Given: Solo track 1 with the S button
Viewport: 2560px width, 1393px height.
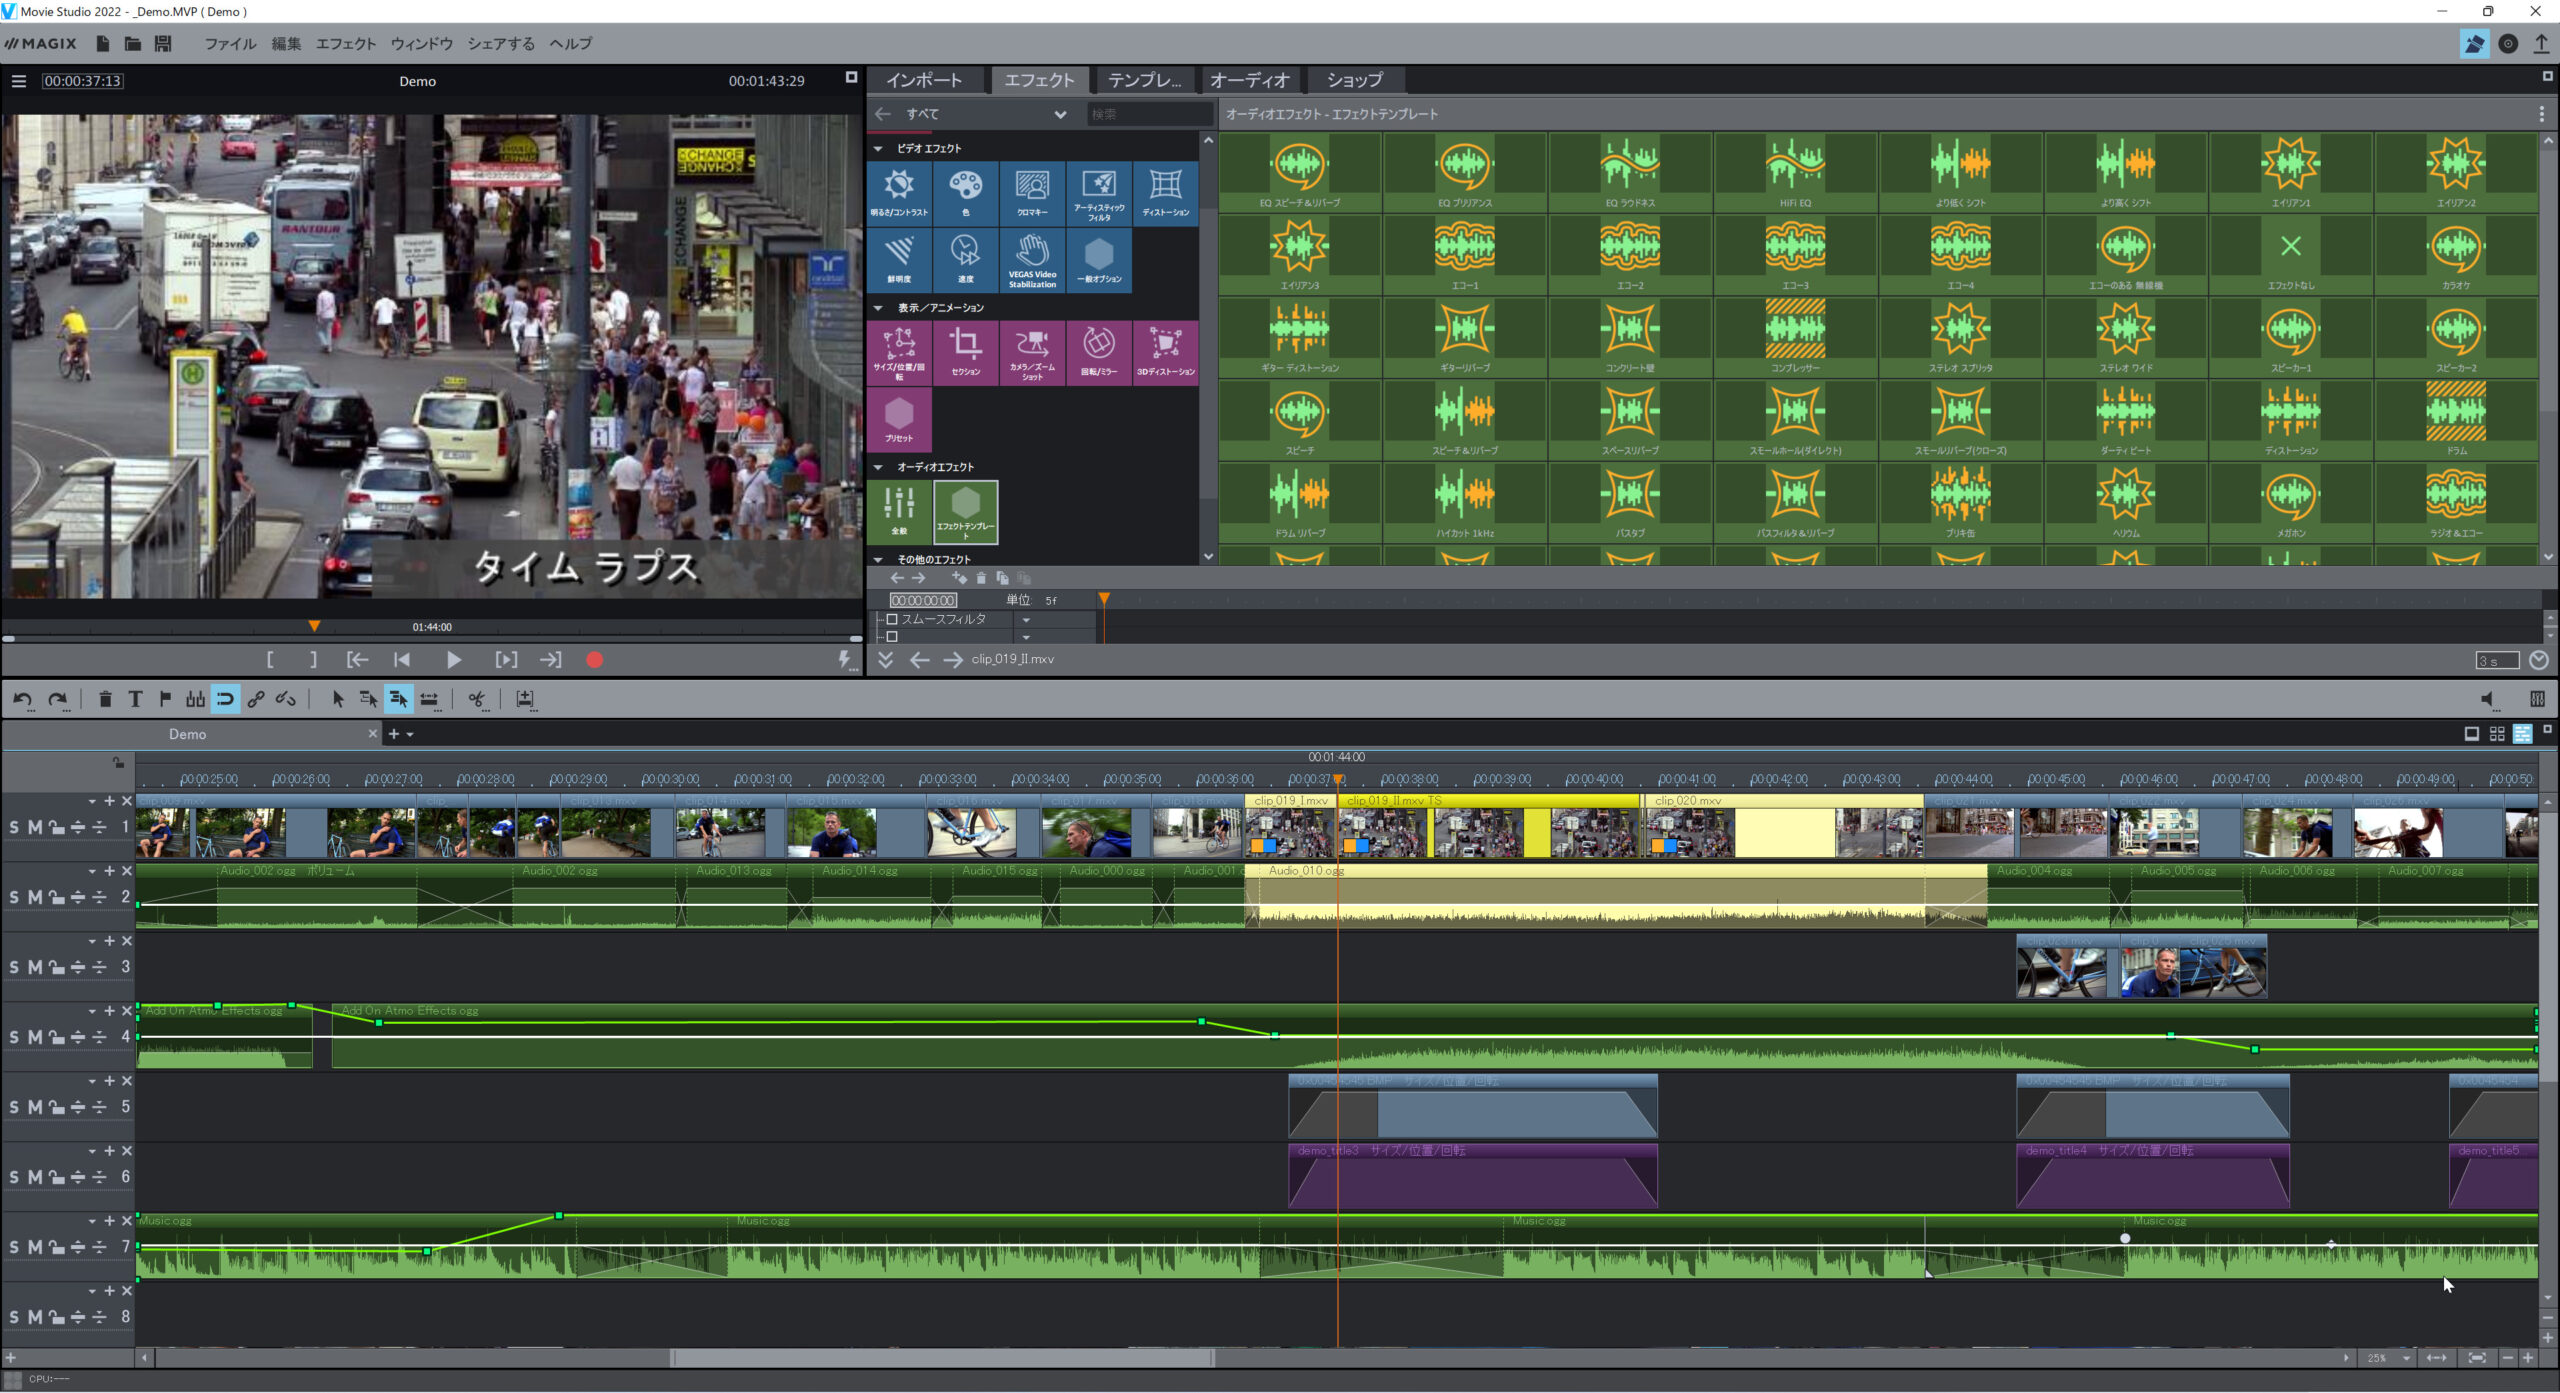Looking at the screenshot, I should [14, 827].
